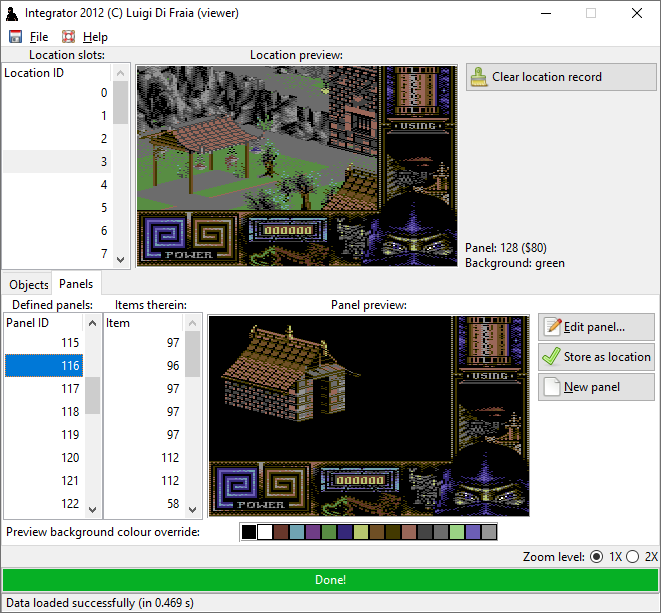This screenshot has width=661, height=613.
Task: Switch to the Objects tab
Action: click(29, 285)
